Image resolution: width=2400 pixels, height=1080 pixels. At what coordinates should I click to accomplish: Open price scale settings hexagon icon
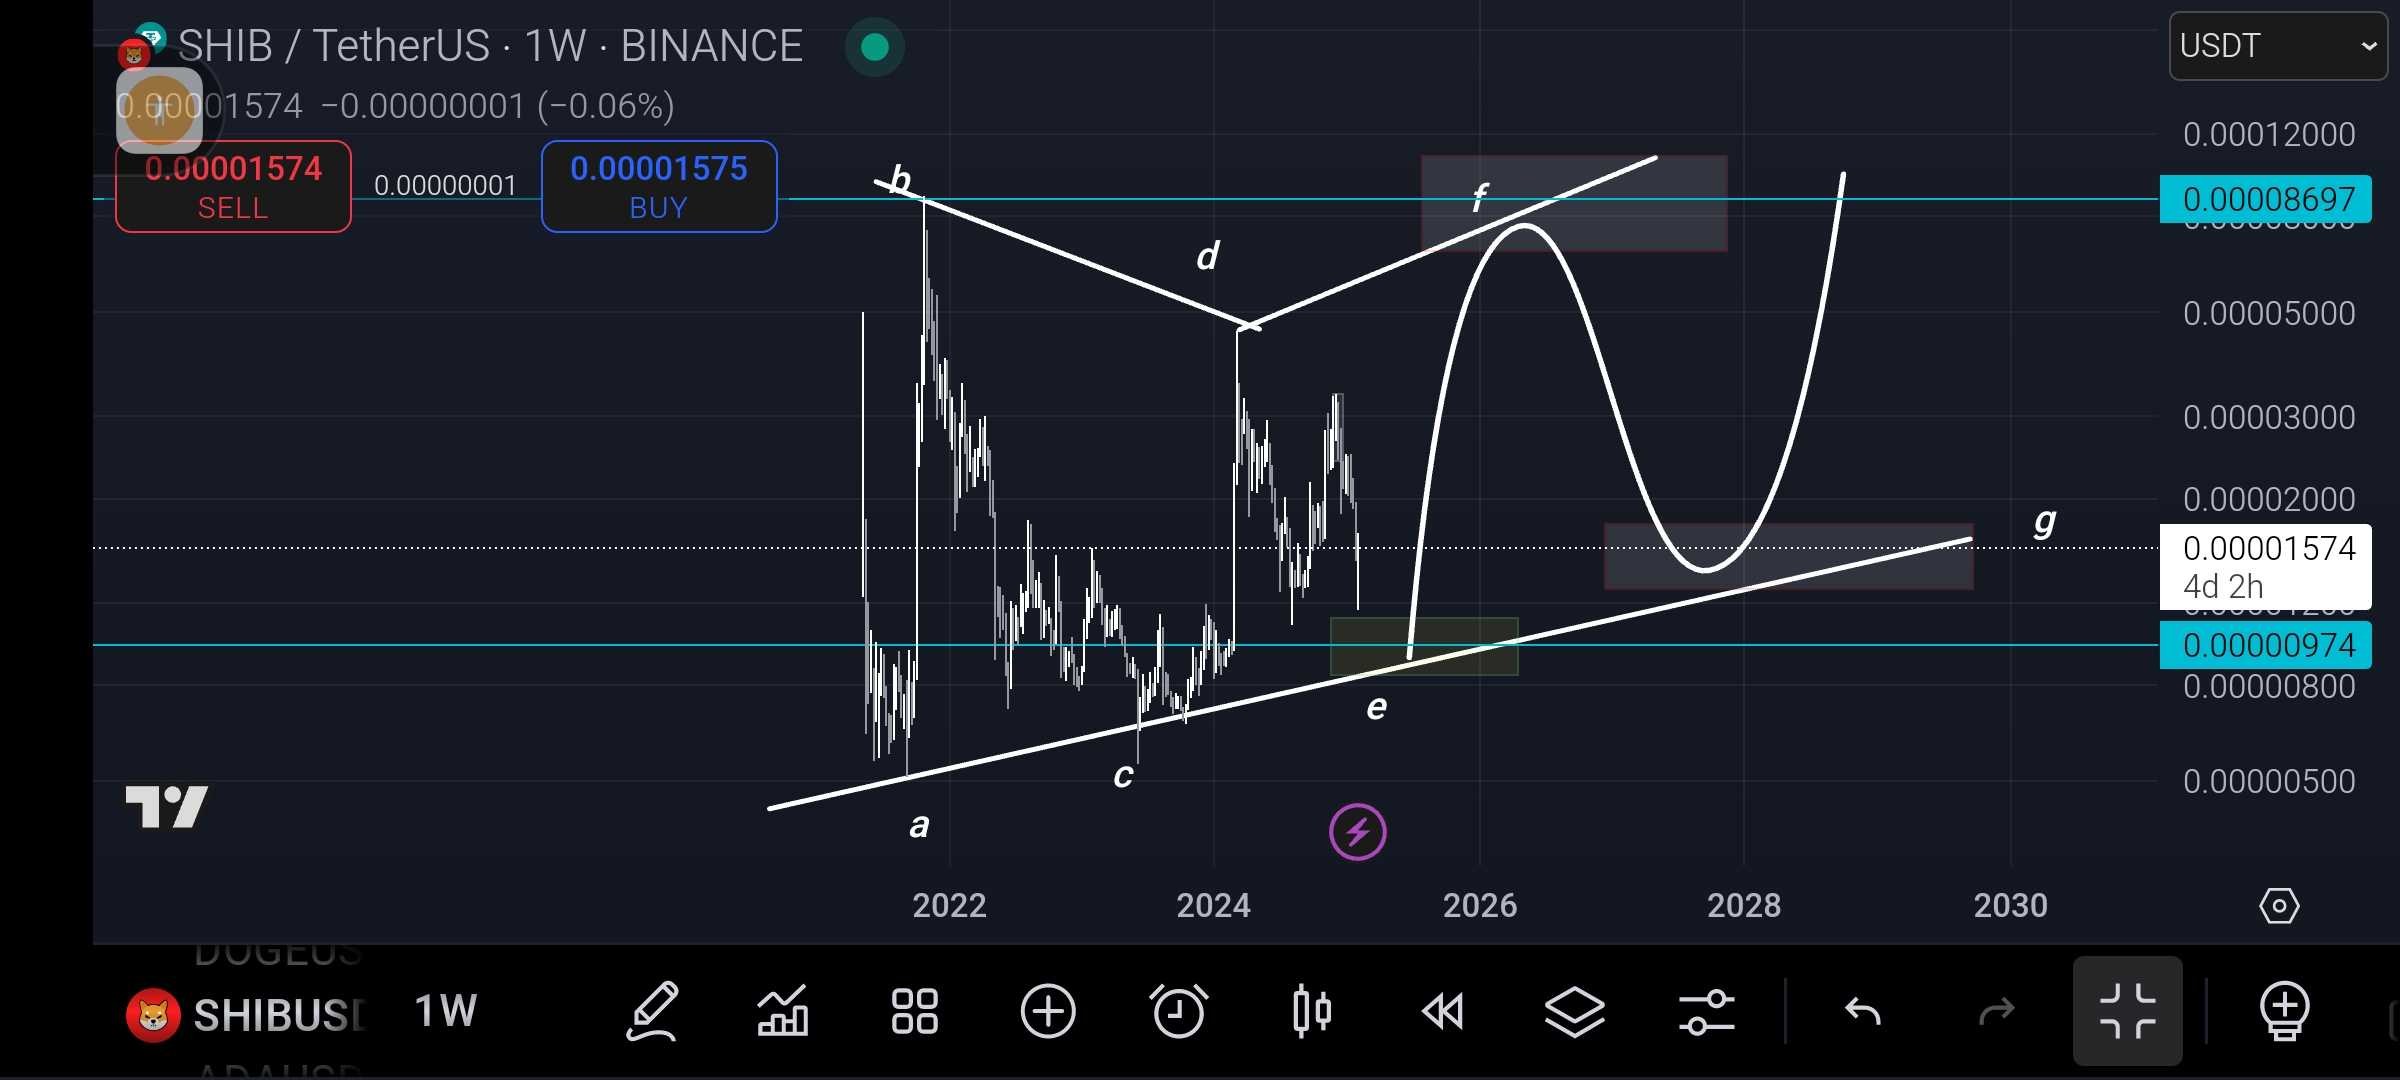(x=2279, y=907)
